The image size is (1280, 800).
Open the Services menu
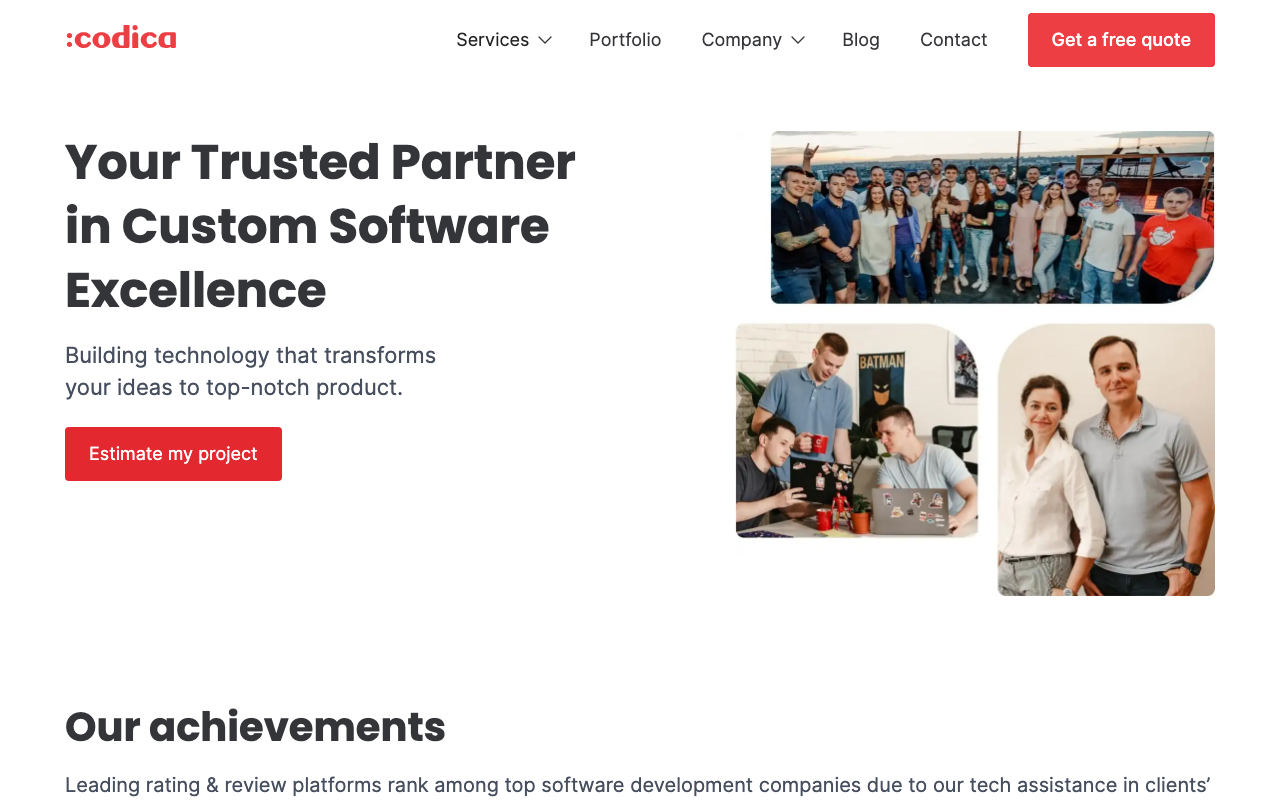point(493,40)
